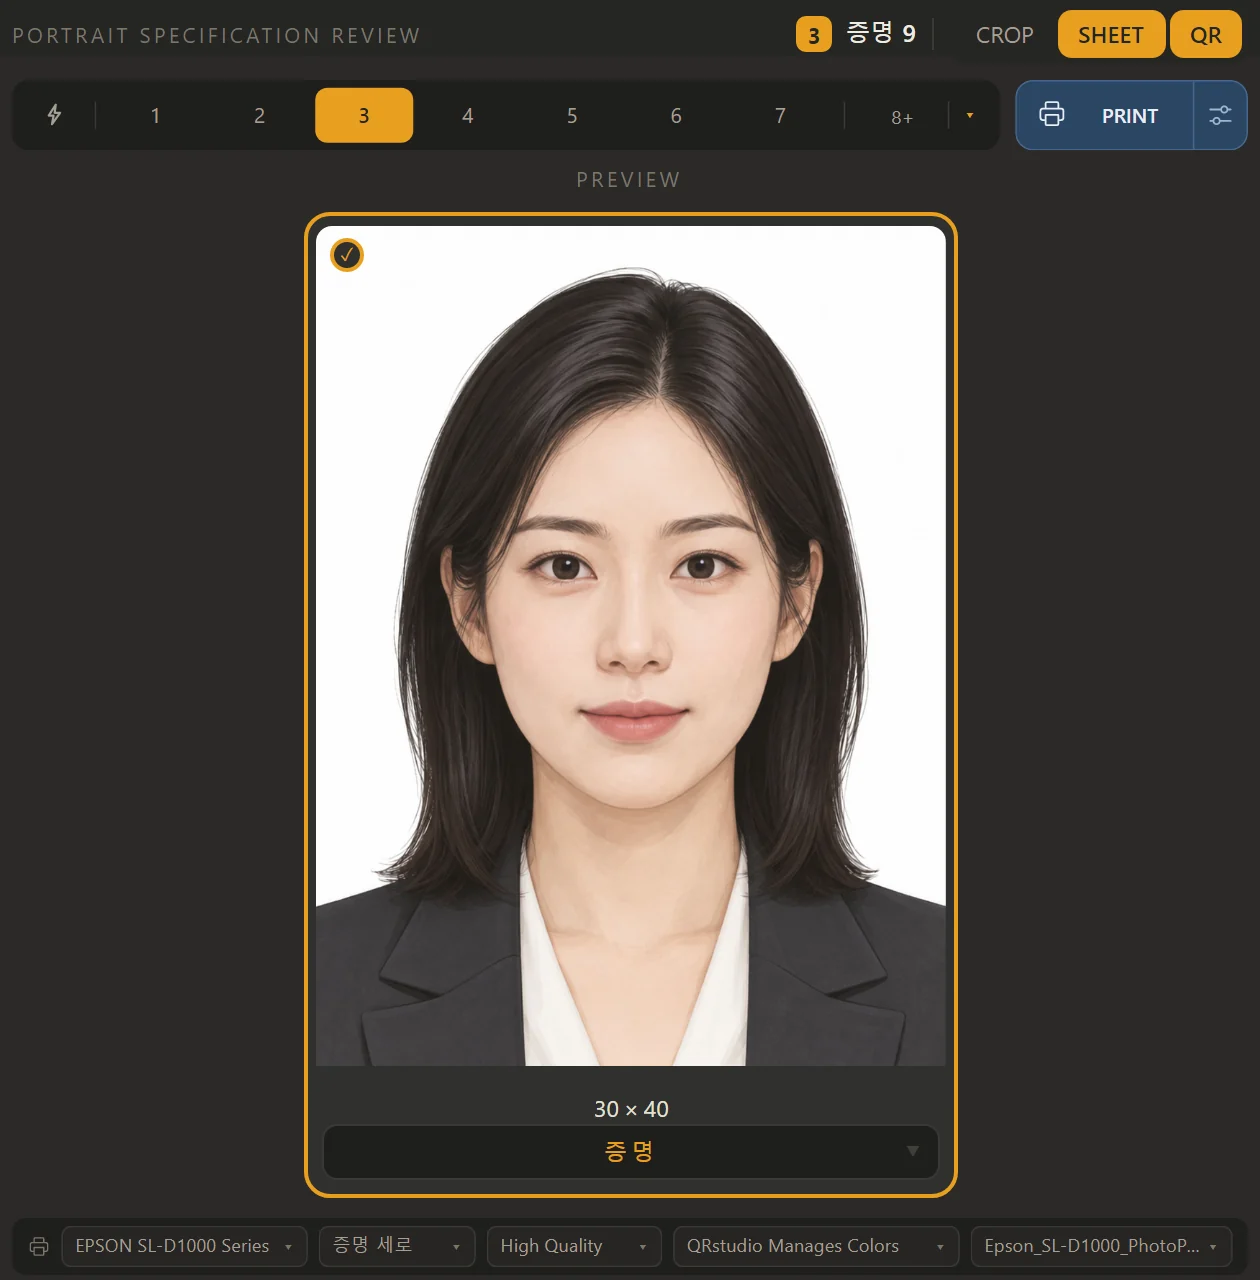Click the orange 3 count badge
The height and width of the screenshot is (1280, 1260).
[x=813, y=35]
